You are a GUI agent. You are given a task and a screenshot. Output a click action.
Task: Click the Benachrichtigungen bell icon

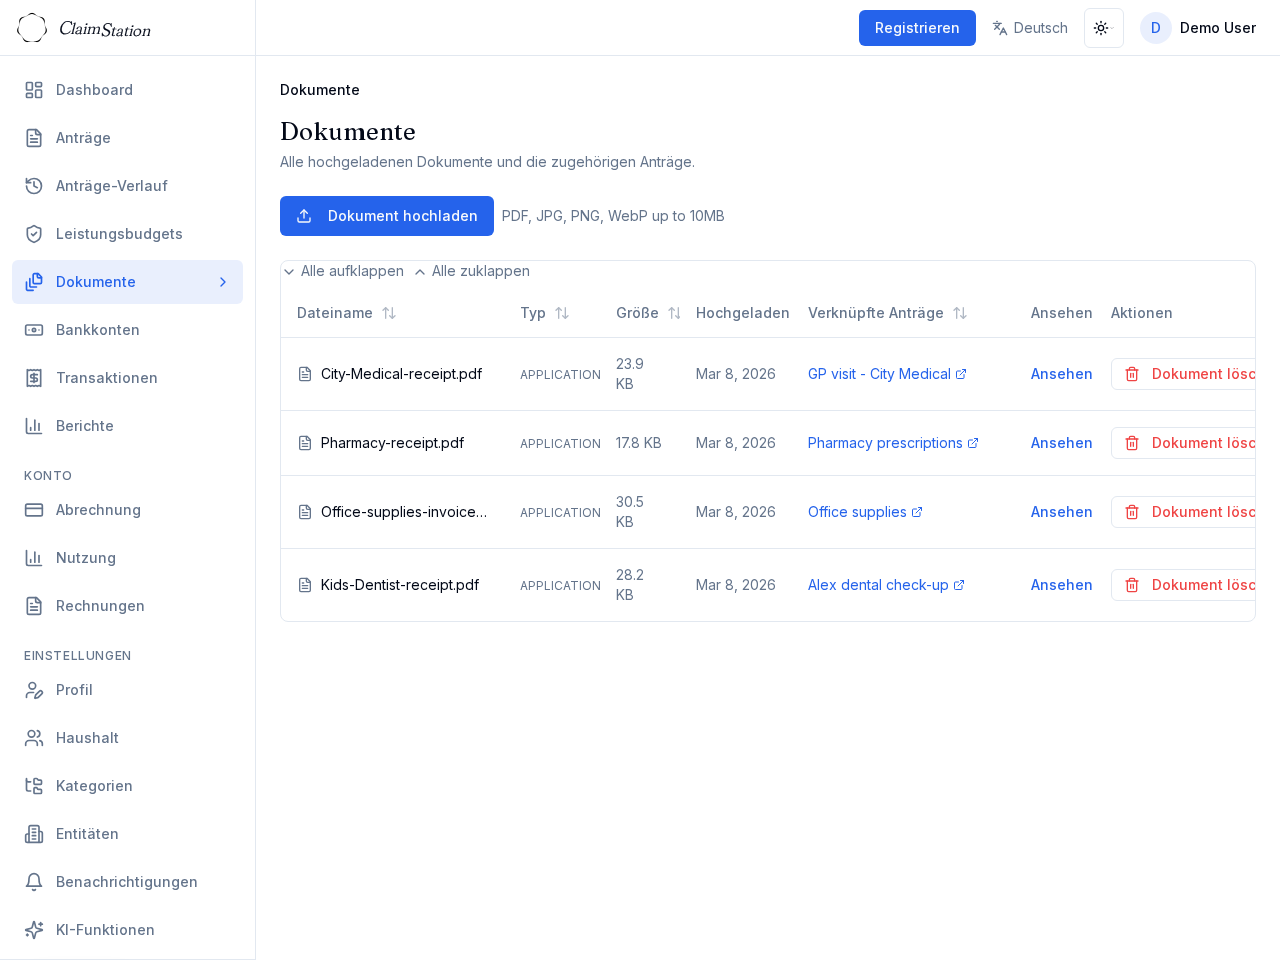click(34, 882)
